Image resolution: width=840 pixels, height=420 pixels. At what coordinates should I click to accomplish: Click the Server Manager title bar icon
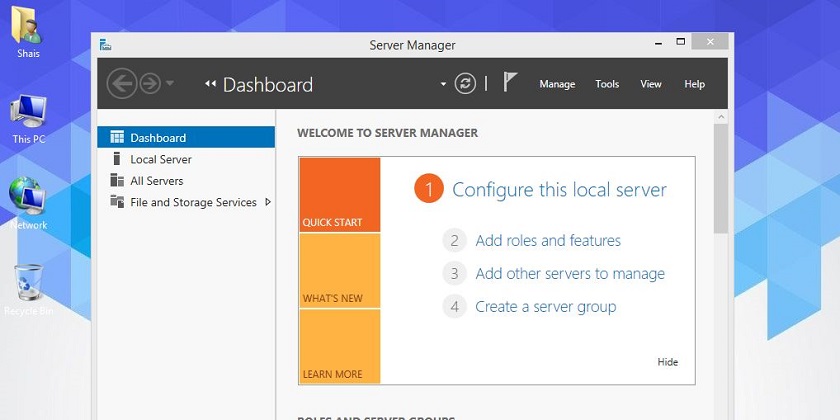[x=106, y=45]
